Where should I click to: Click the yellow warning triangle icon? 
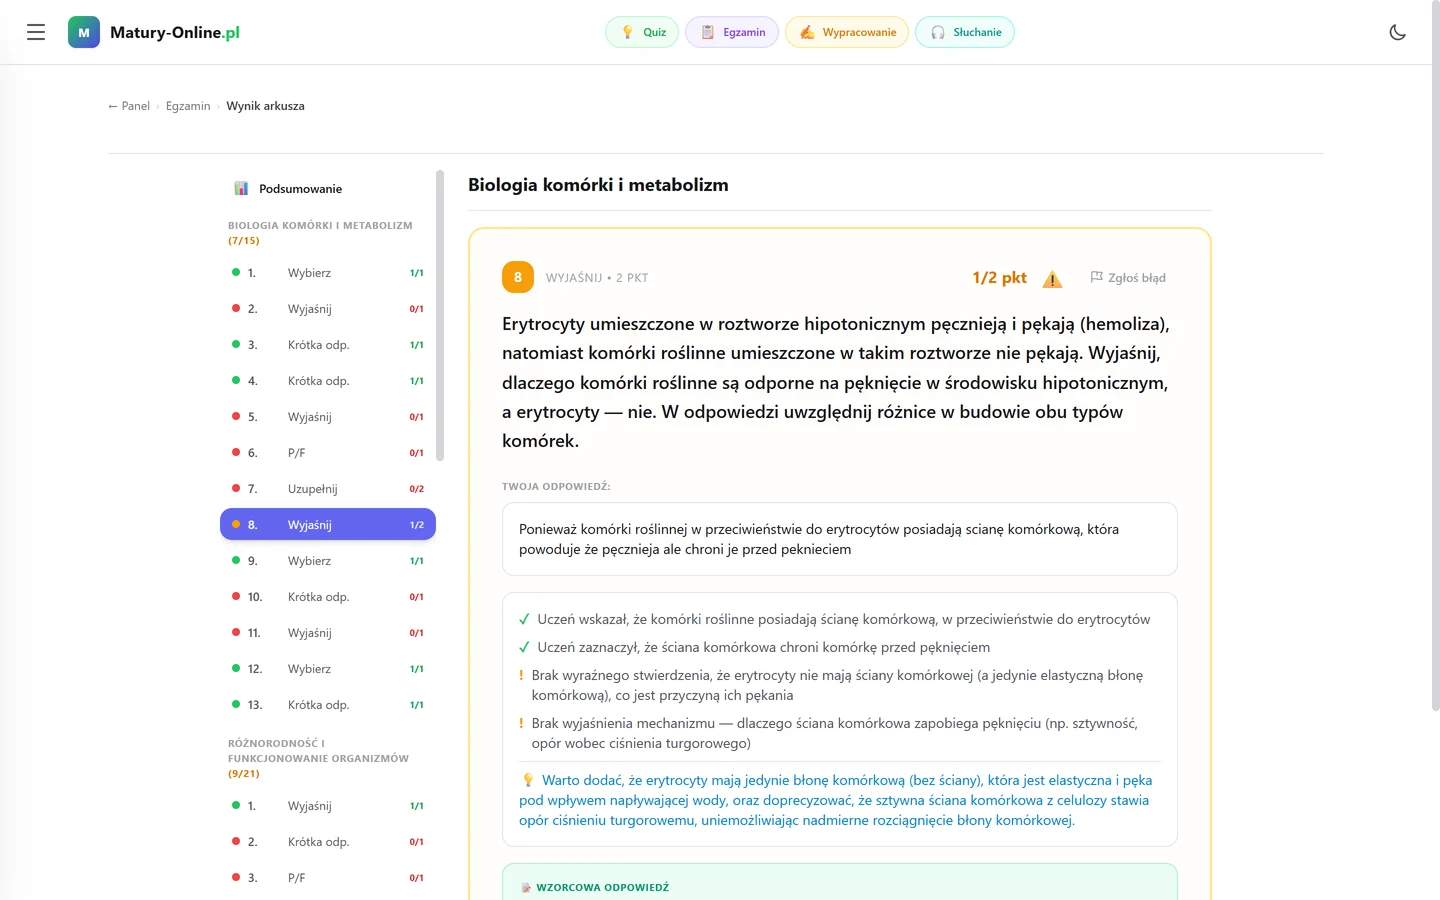point(1052,279)
